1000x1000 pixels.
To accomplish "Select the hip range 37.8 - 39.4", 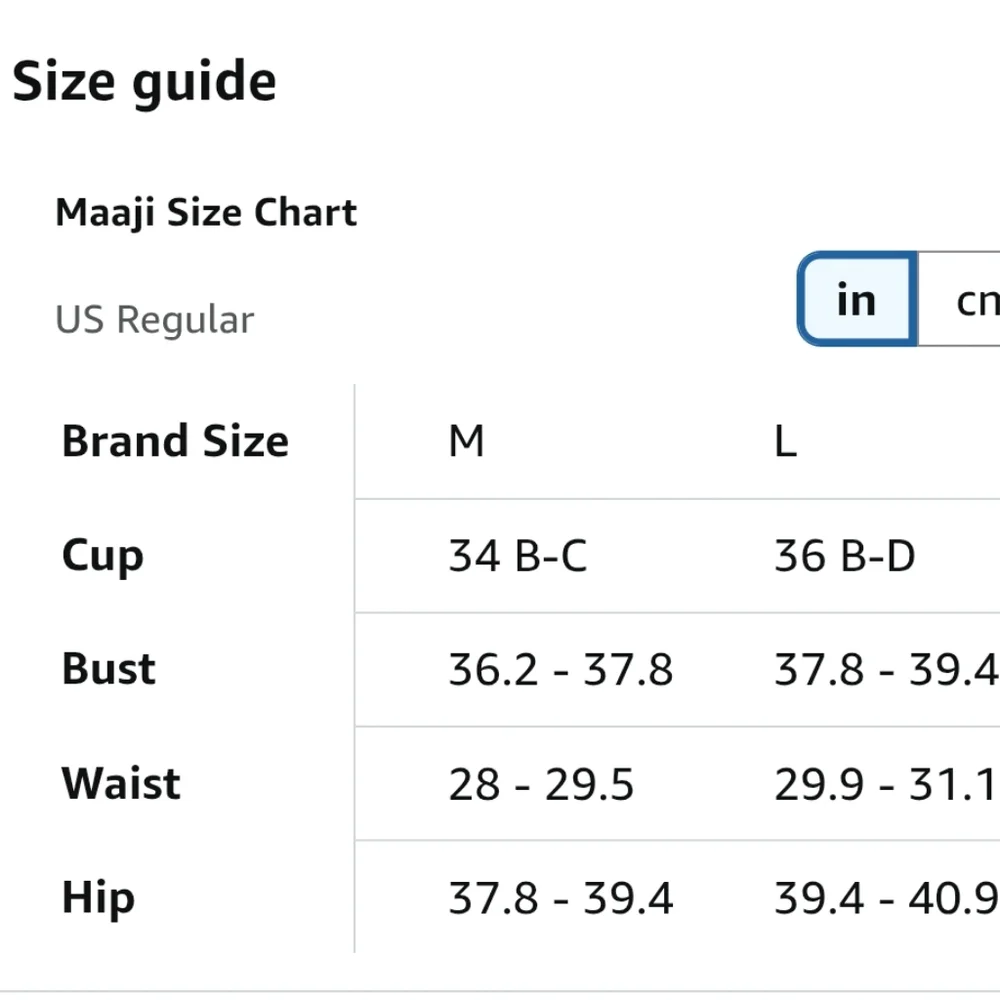I will [x=562, y=897].
